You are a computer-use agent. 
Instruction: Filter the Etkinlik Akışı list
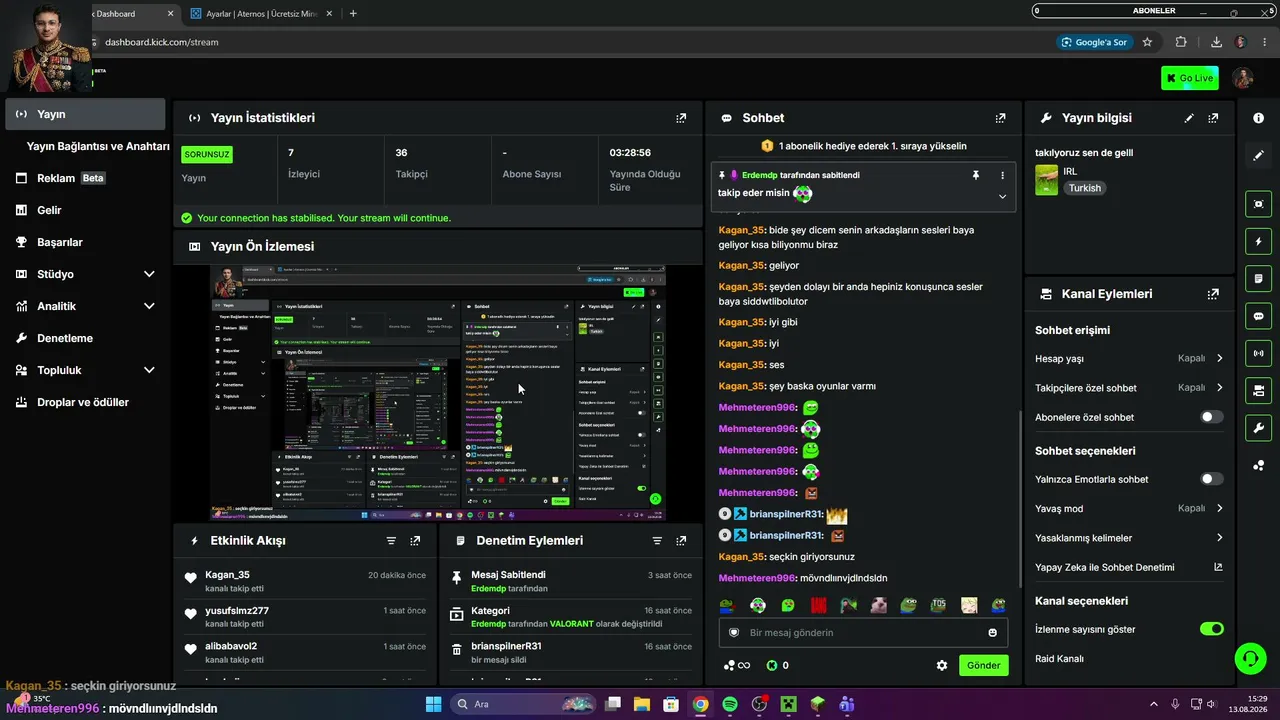pos(391,540)
